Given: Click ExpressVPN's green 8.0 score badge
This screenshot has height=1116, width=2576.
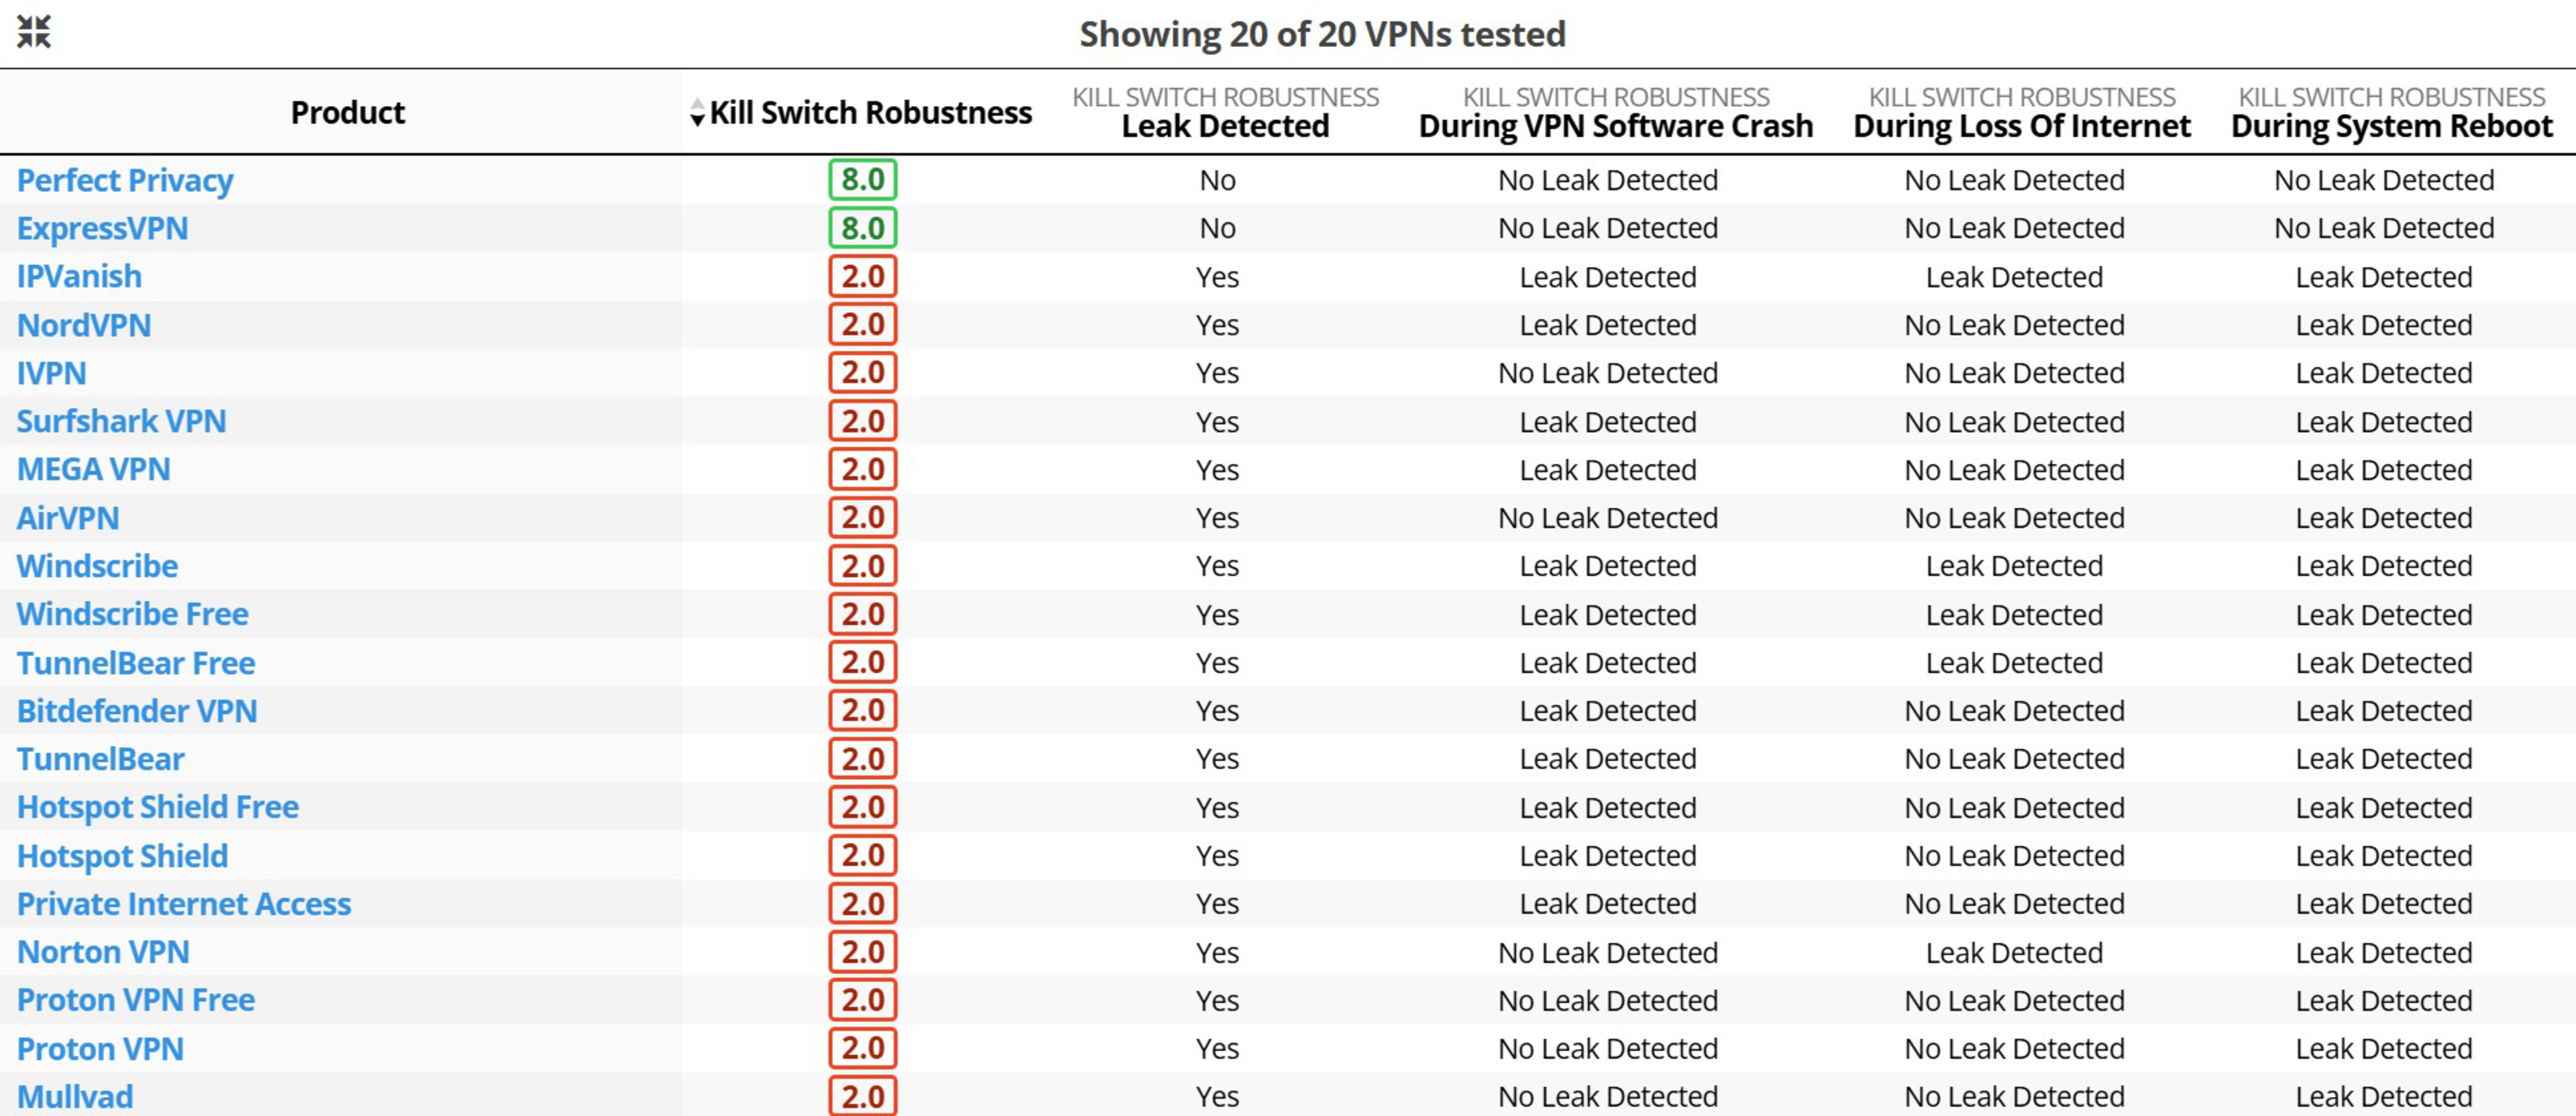Looking at the screenshot, I should click(862, 228).
